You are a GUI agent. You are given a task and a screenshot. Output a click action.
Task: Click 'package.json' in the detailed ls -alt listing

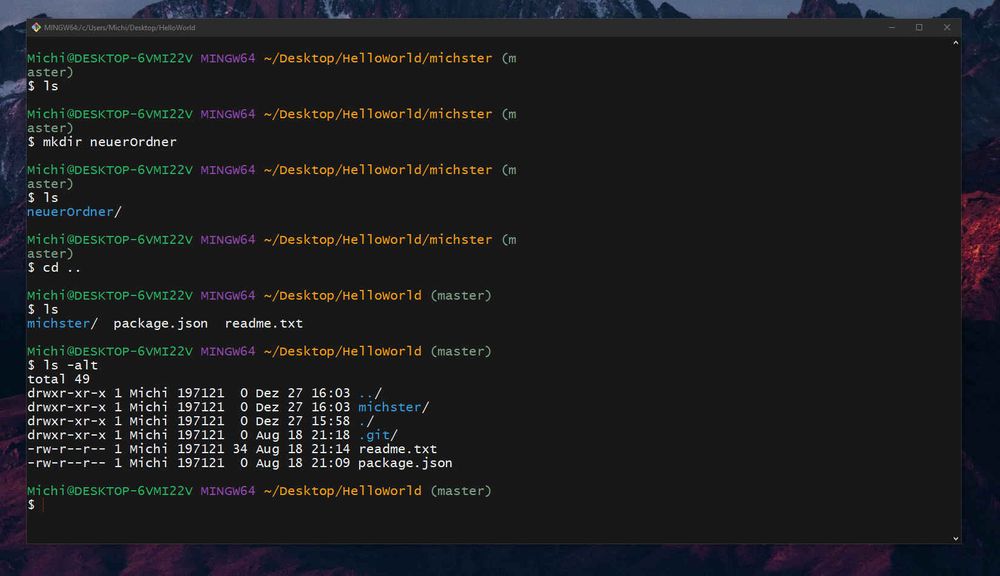pos(405,463)
